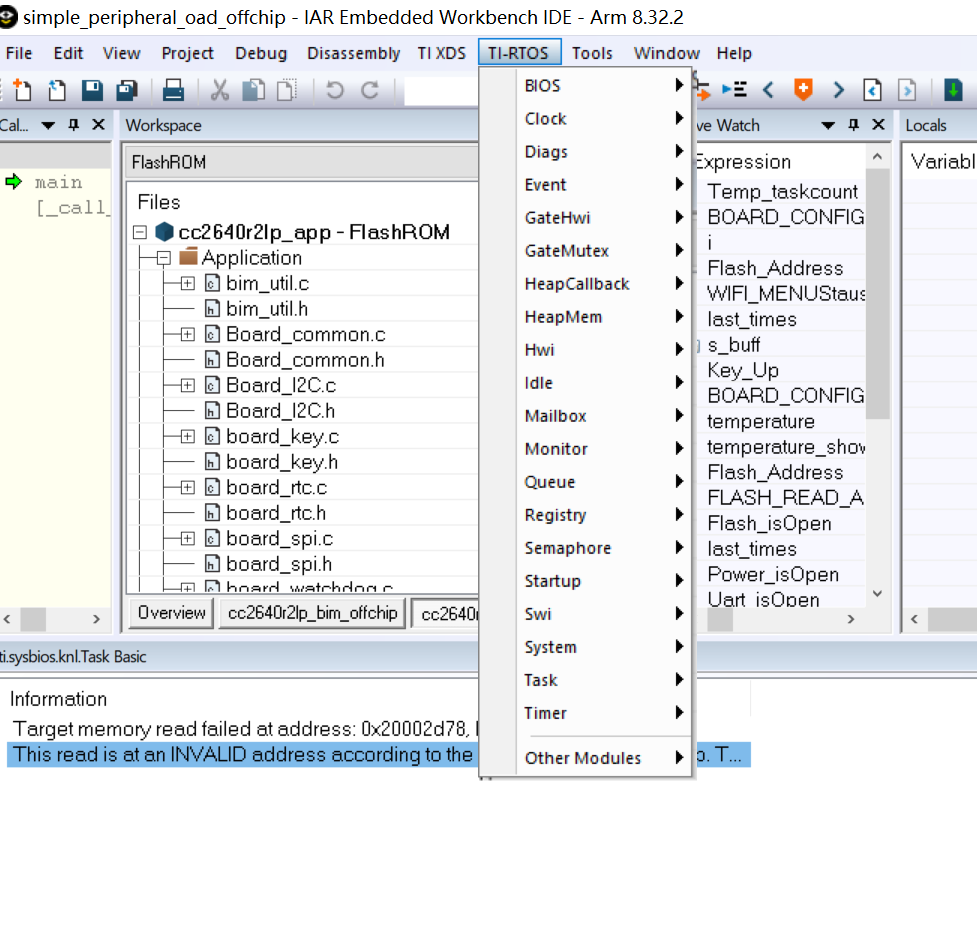Click the orange bookmark shield icon
The image size is (977, 944).
[803, 90]
